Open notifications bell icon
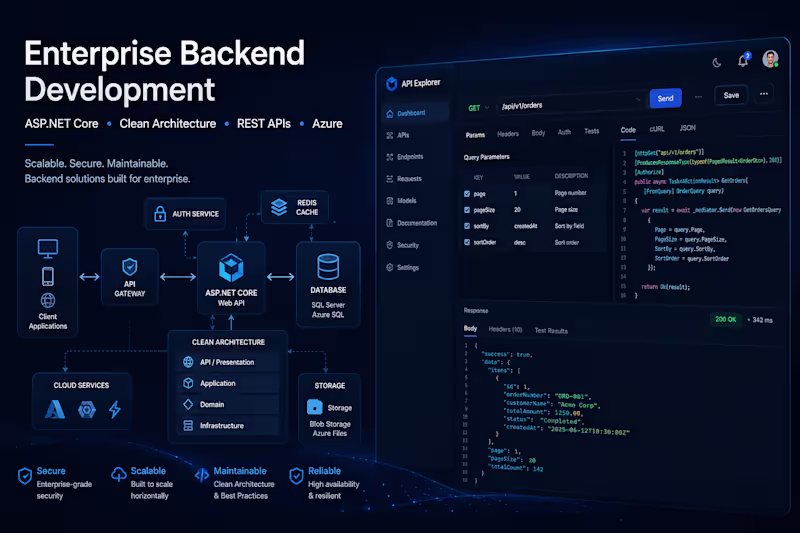 tap(743, 61)
